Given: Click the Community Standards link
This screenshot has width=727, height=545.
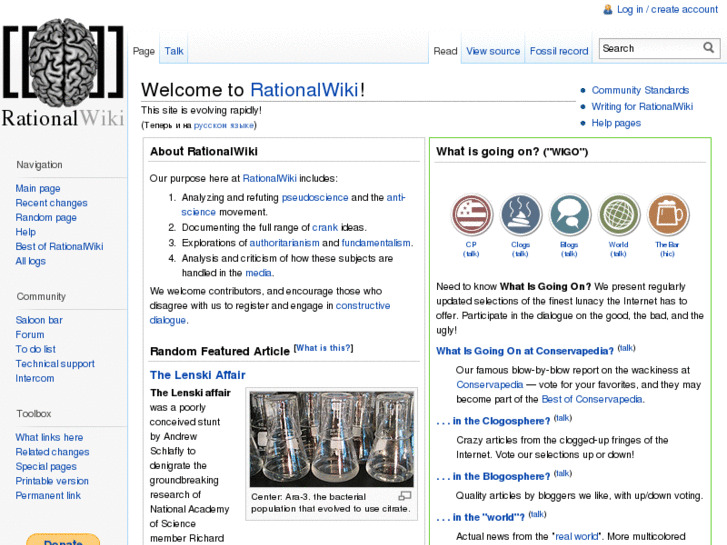Looking at the screenshot, I should click(640, 90).
